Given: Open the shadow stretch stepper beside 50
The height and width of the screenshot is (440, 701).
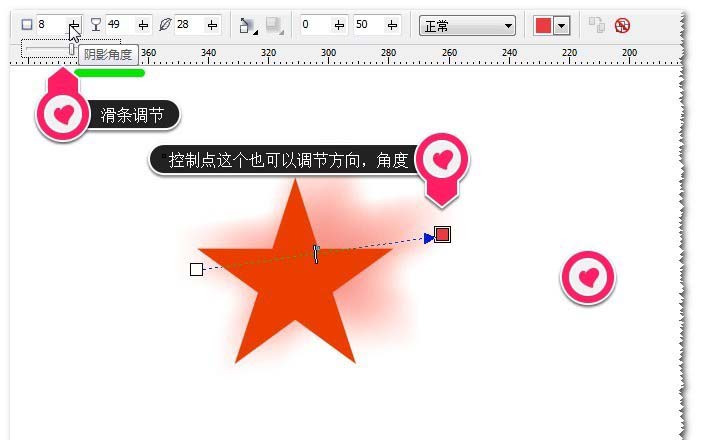Looking at the screenshot, I should (x=392, y=25).
